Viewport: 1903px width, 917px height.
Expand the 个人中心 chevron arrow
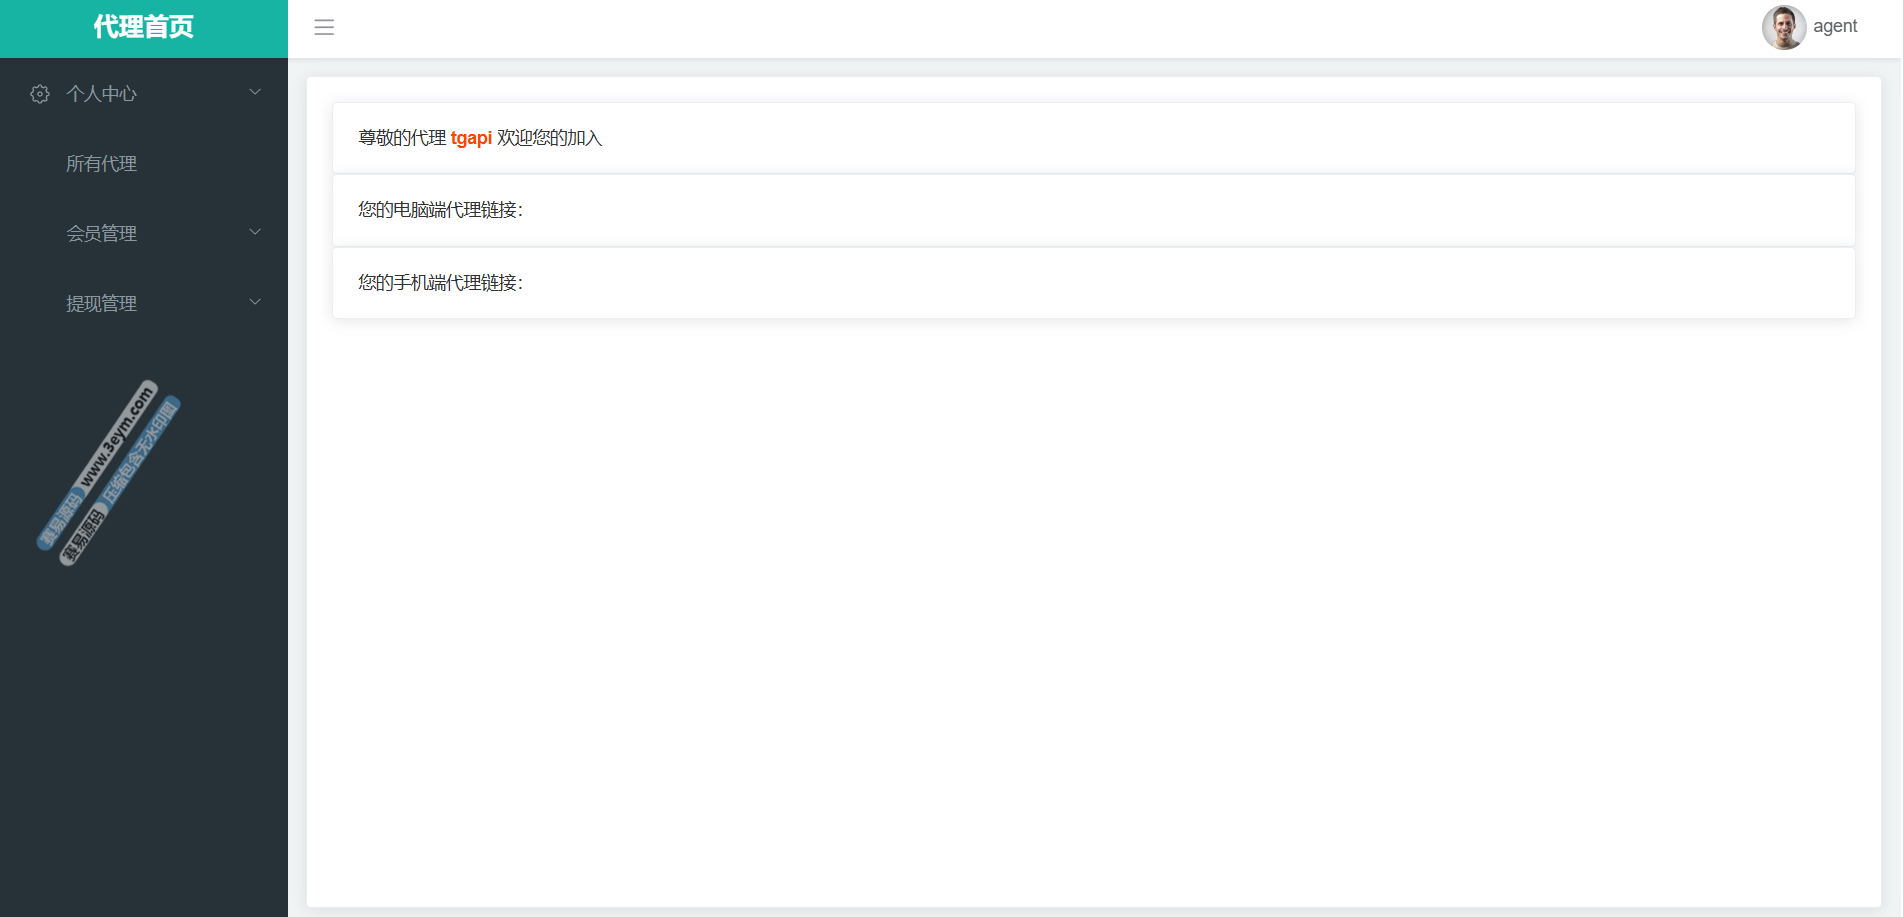[x=255, y=92]
